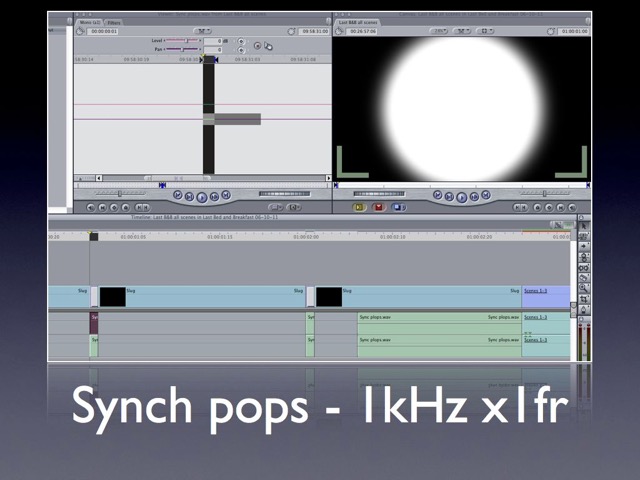Screen dimensions: 640x480
Task: Toggle the Pan keyframe button
Action: tap(241, 50)
